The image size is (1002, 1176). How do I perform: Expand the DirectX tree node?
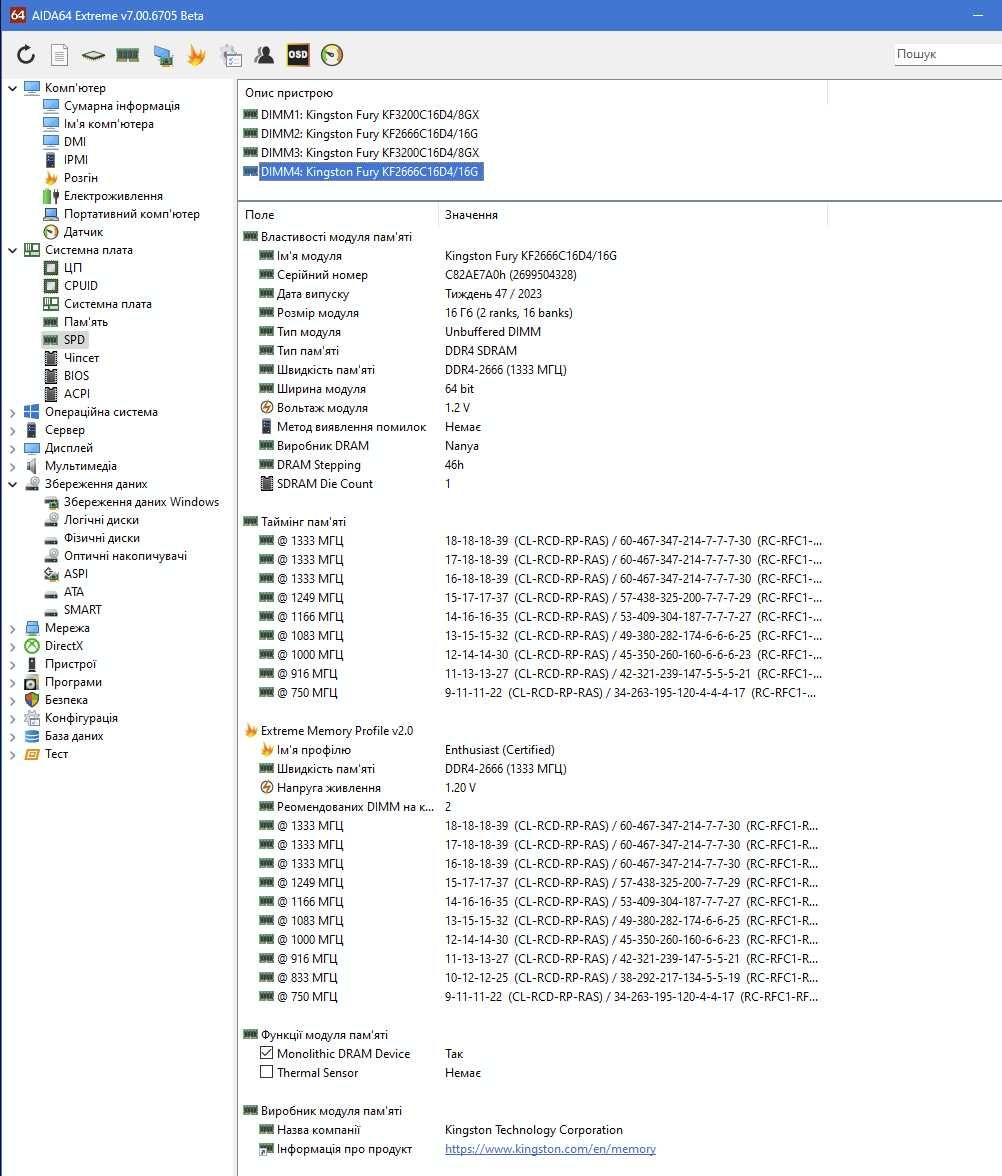coord(12,646)
